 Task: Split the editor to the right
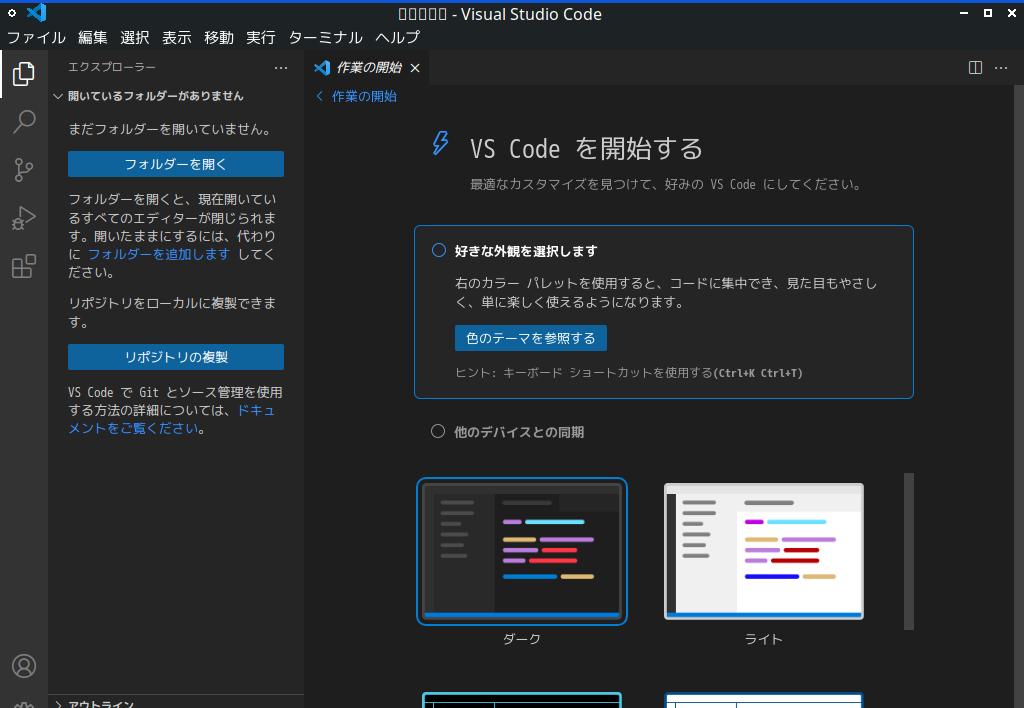tap(975, 68)
